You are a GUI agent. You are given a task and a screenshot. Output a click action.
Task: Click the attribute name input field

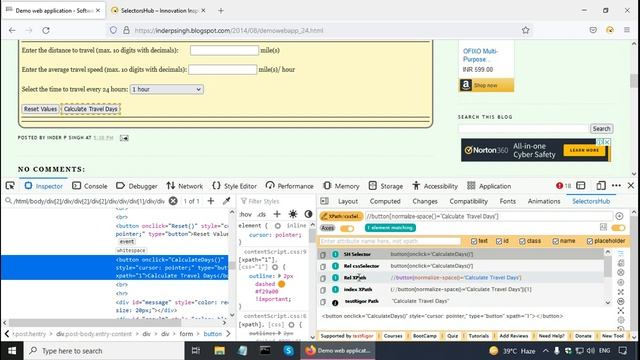390,241
